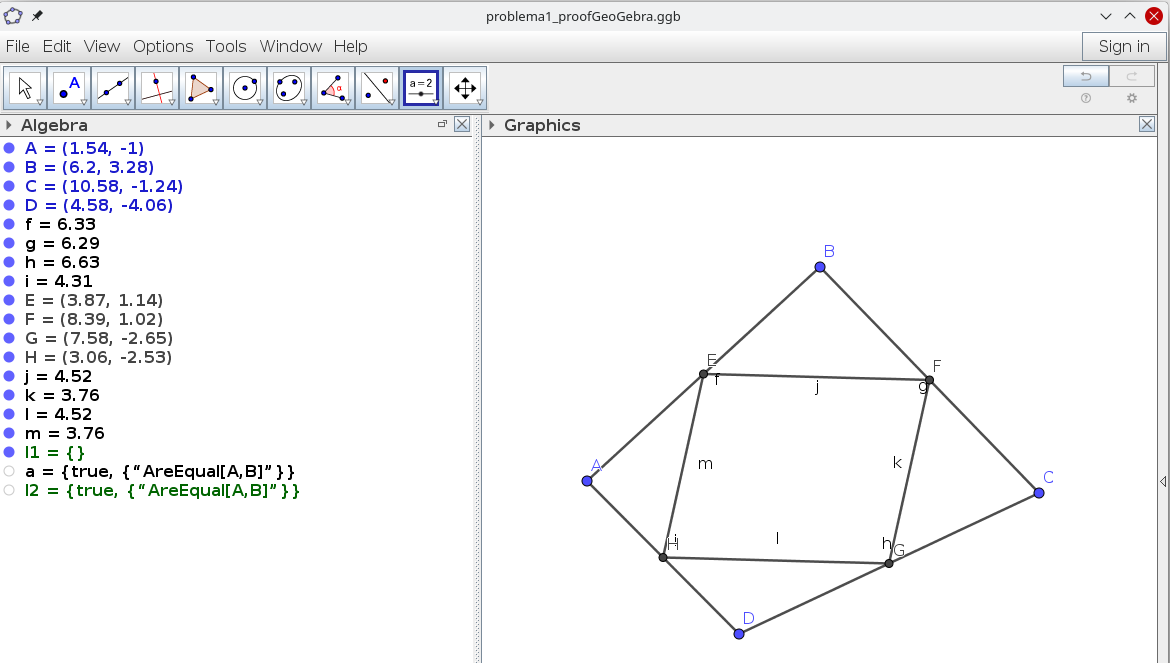Select the Move arrow tool
This screenshot has width=1170, height=663.
(25, 88)
